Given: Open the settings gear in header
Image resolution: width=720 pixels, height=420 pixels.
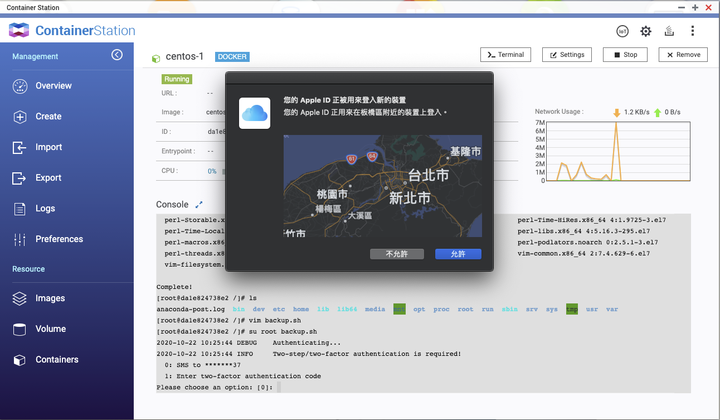Looking at the screenshot, I should [646, 31].
